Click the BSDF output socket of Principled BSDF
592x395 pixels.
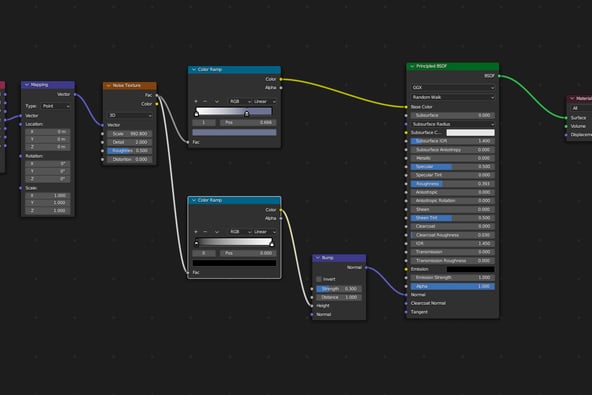(x=499, y=76)
